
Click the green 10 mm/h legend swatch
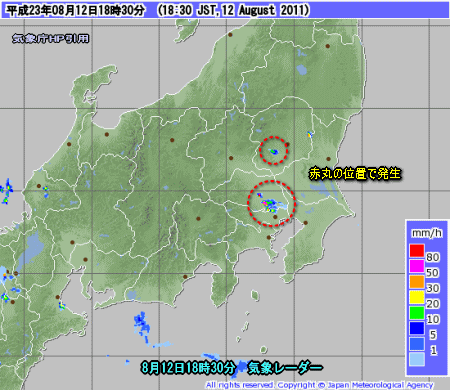click(417, 313)
